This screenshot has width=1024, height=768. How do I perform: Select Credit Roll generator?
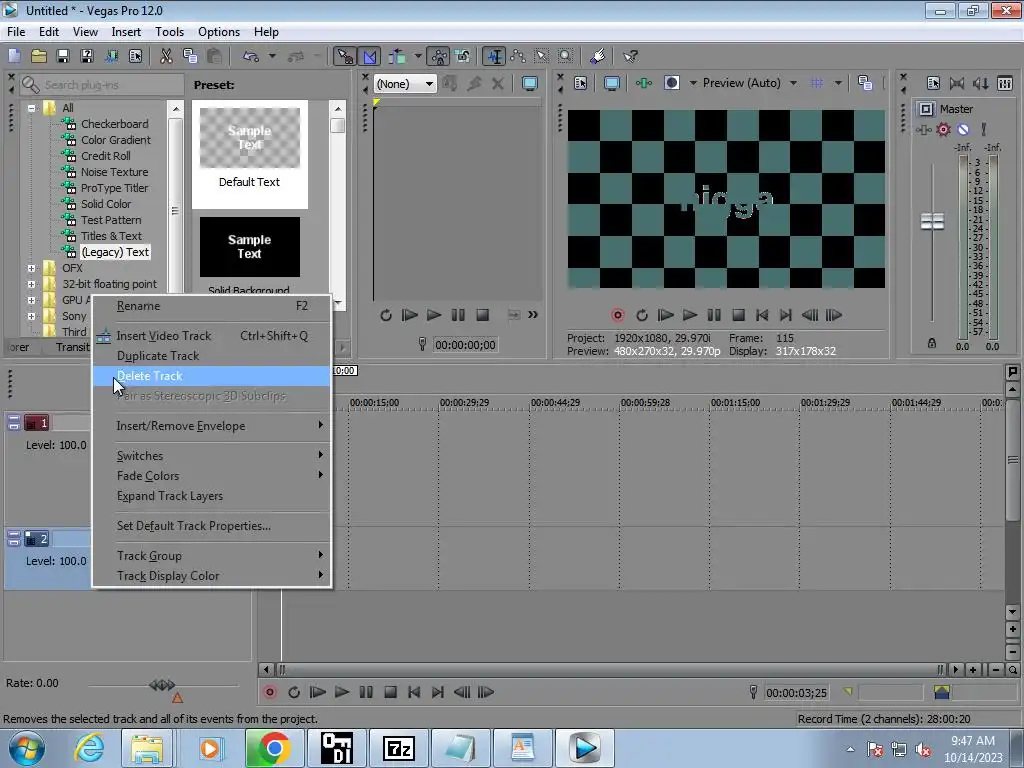(106, 156)
